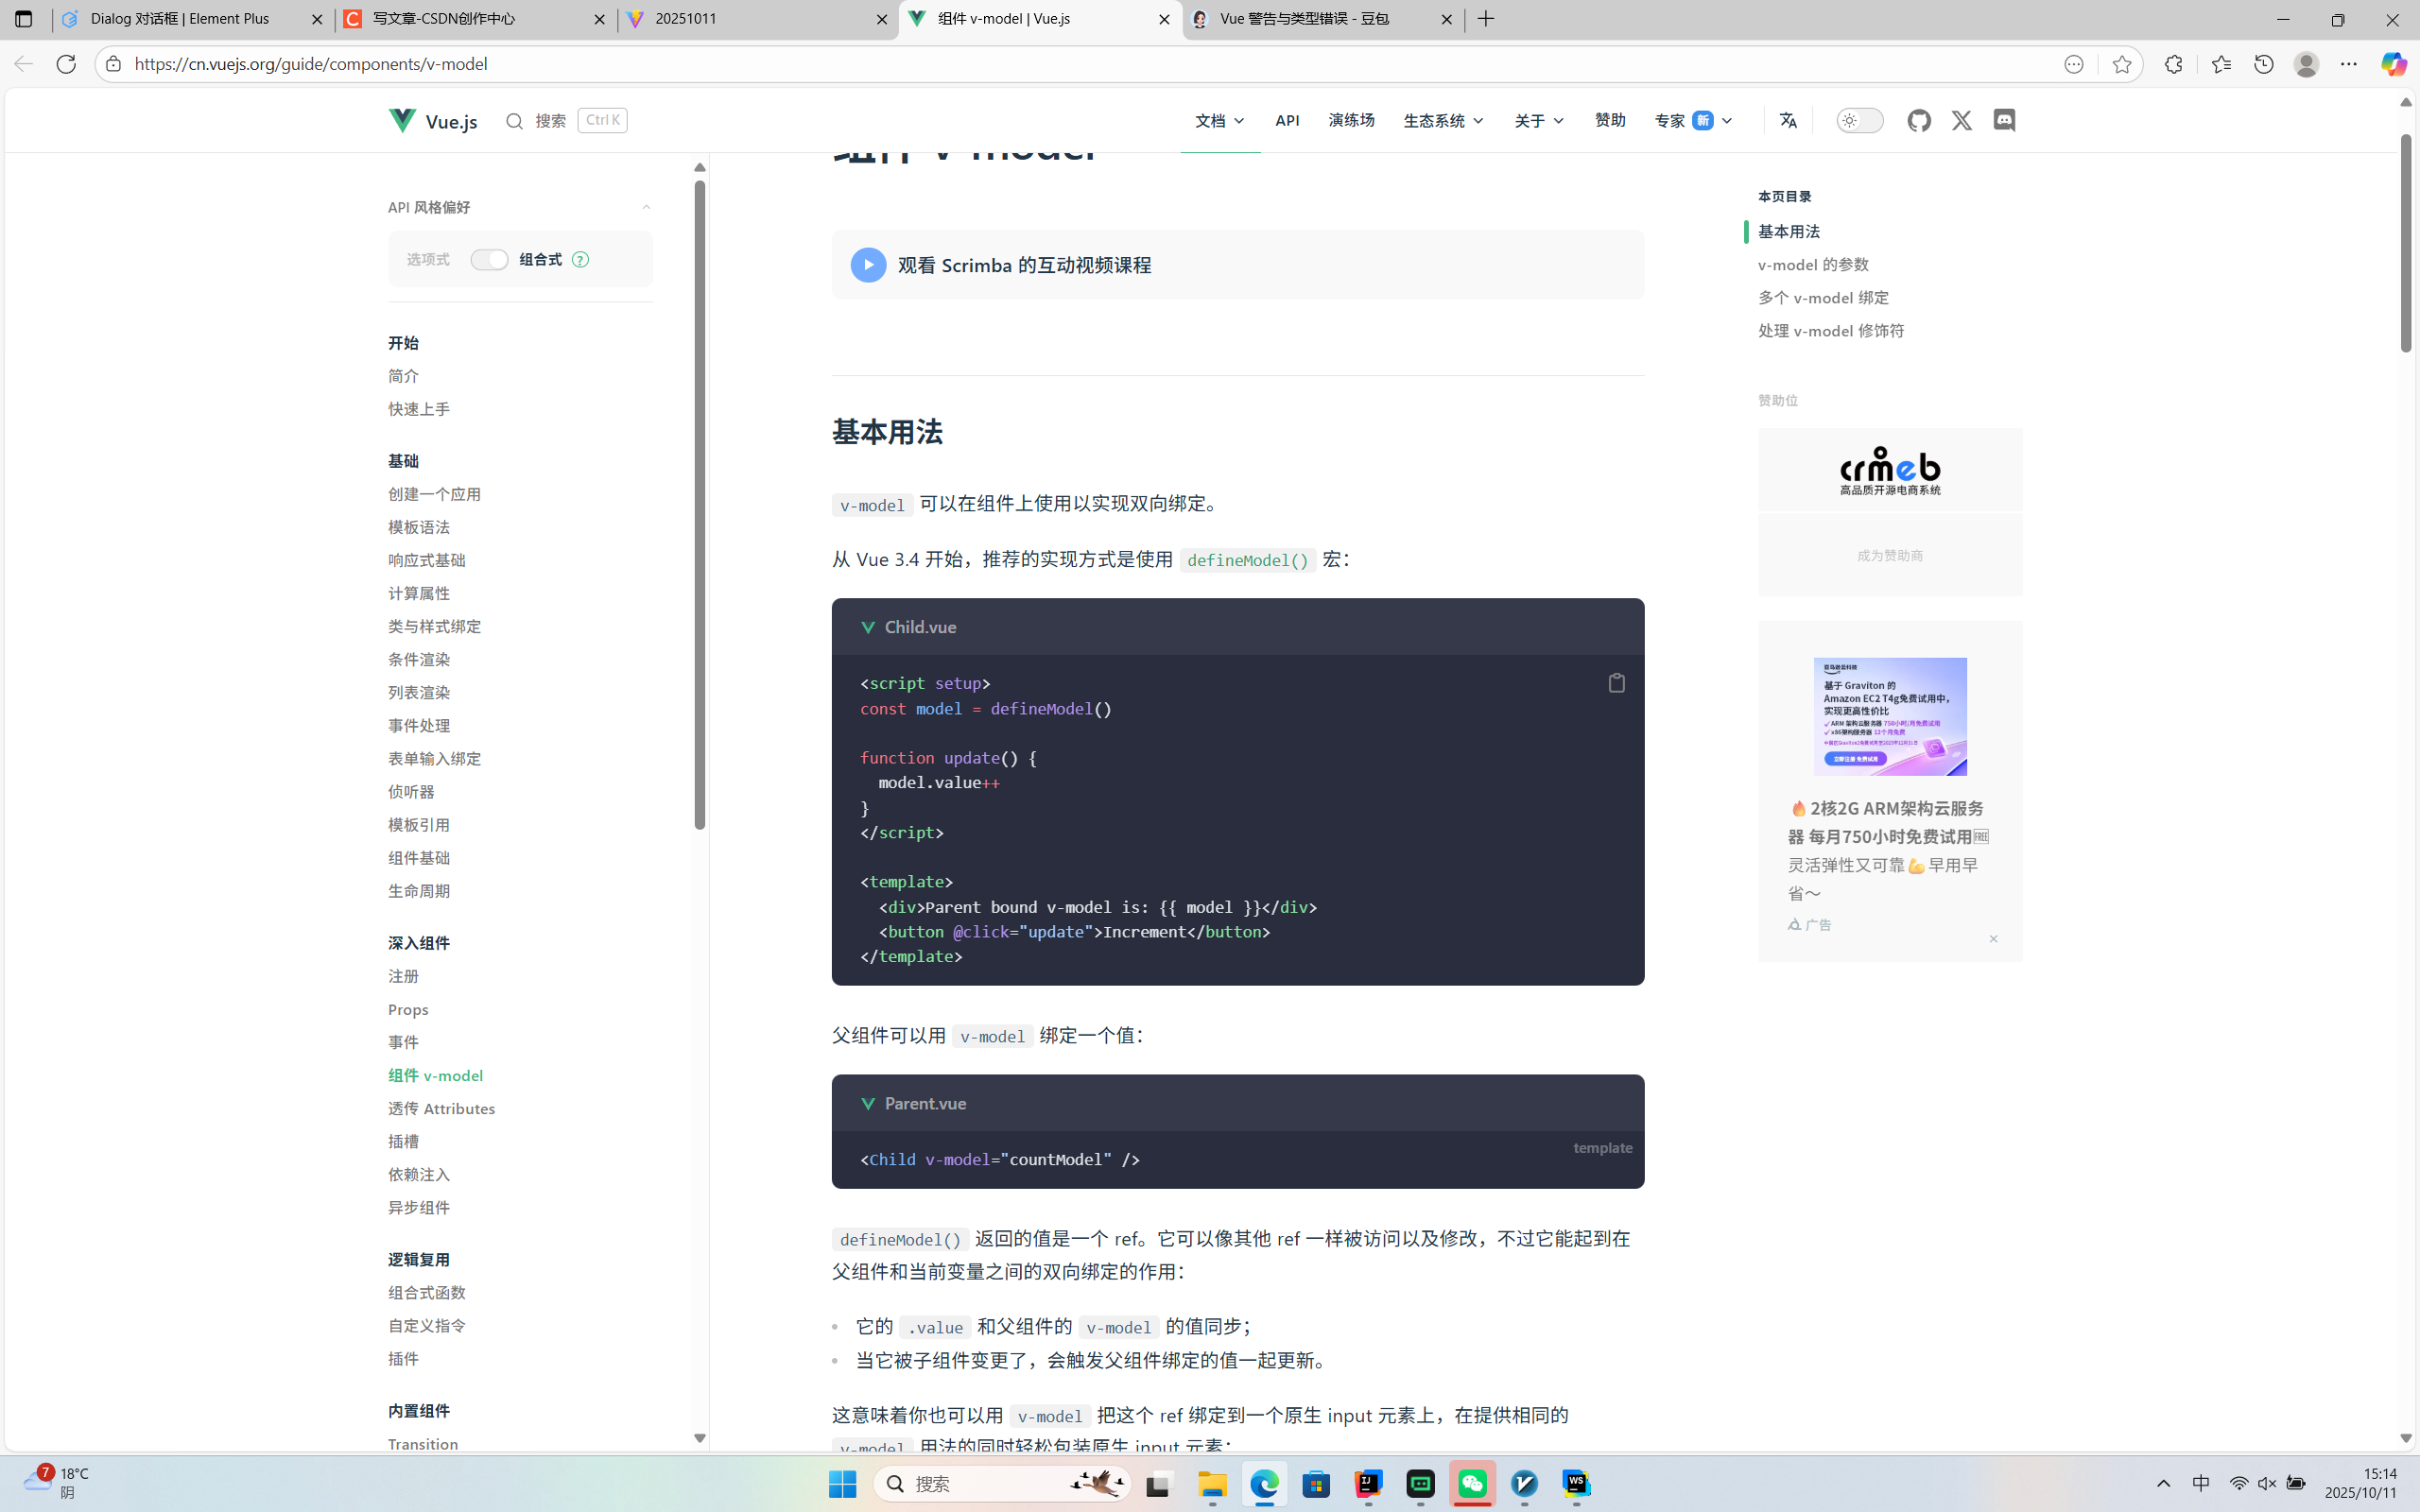
Task: Jump to v-model 的参数 in the page outline
Action: click(1811, 264)
